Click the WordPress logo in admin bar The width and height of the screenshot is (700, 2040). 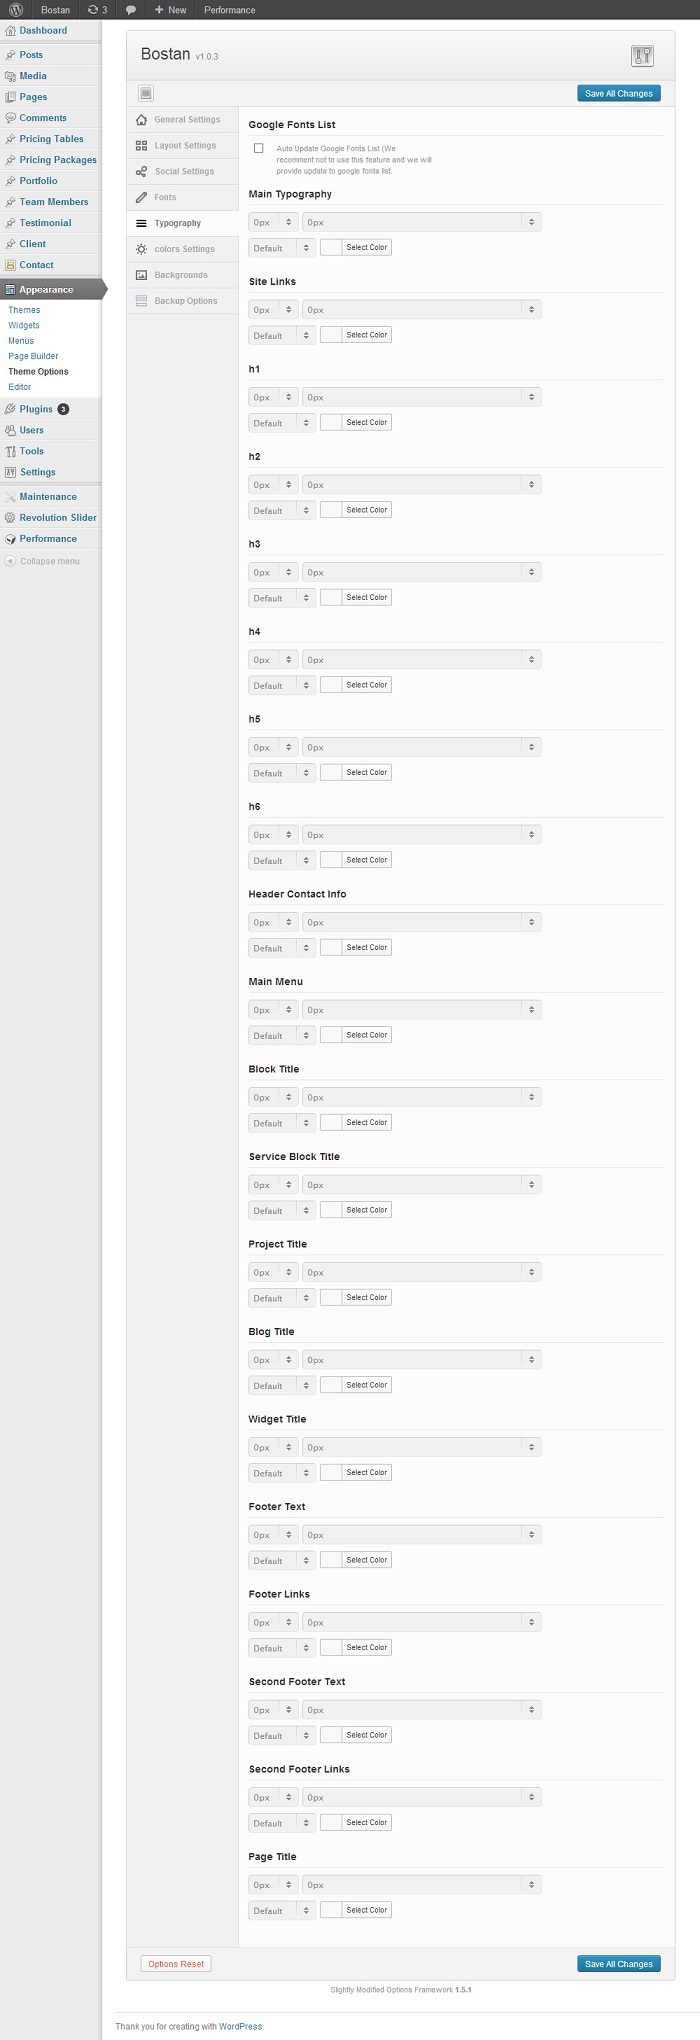coord(16,10)
